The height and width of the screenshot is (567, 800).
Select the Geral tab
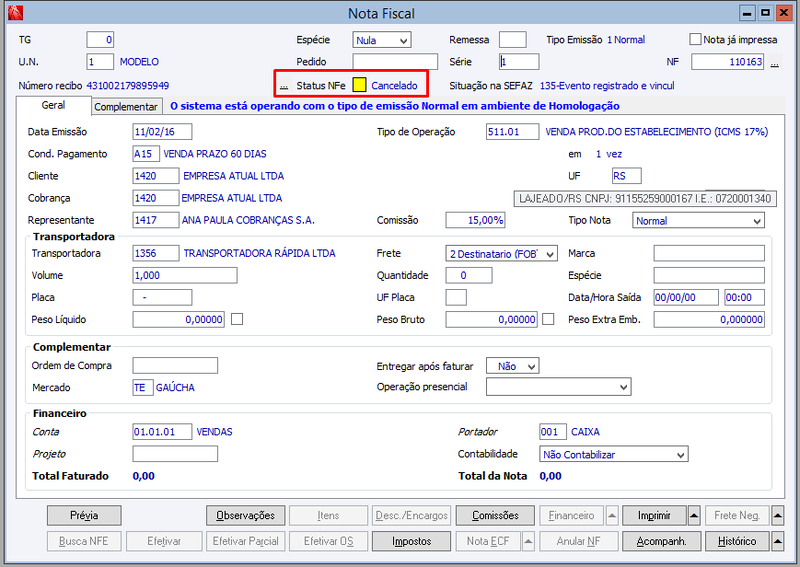[x=53, y=105]
